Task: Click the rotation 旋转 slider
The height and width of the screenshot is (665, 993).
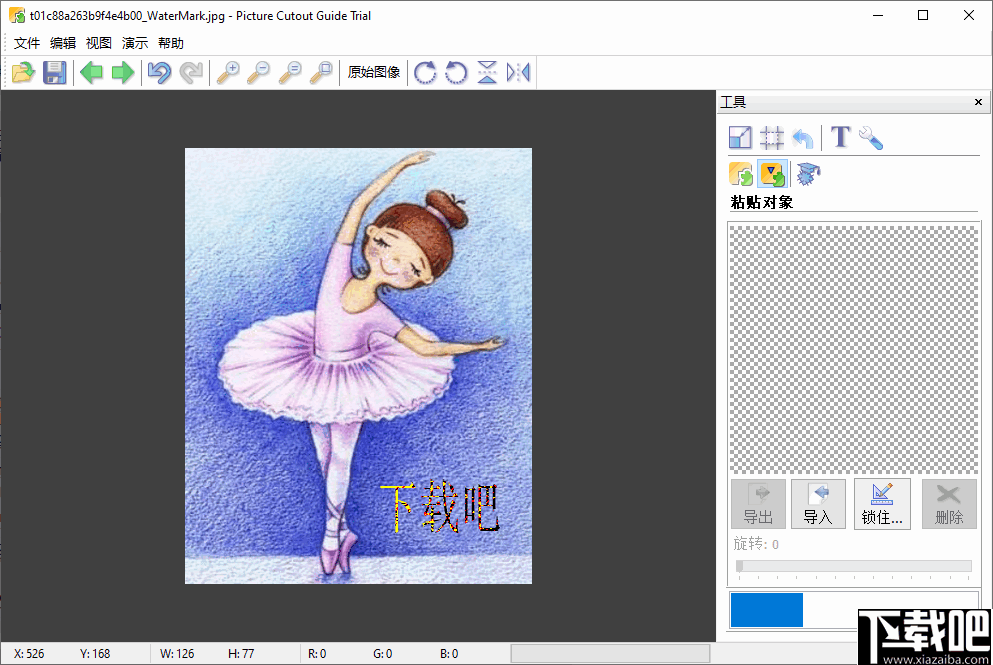Action: click(854, 566)
